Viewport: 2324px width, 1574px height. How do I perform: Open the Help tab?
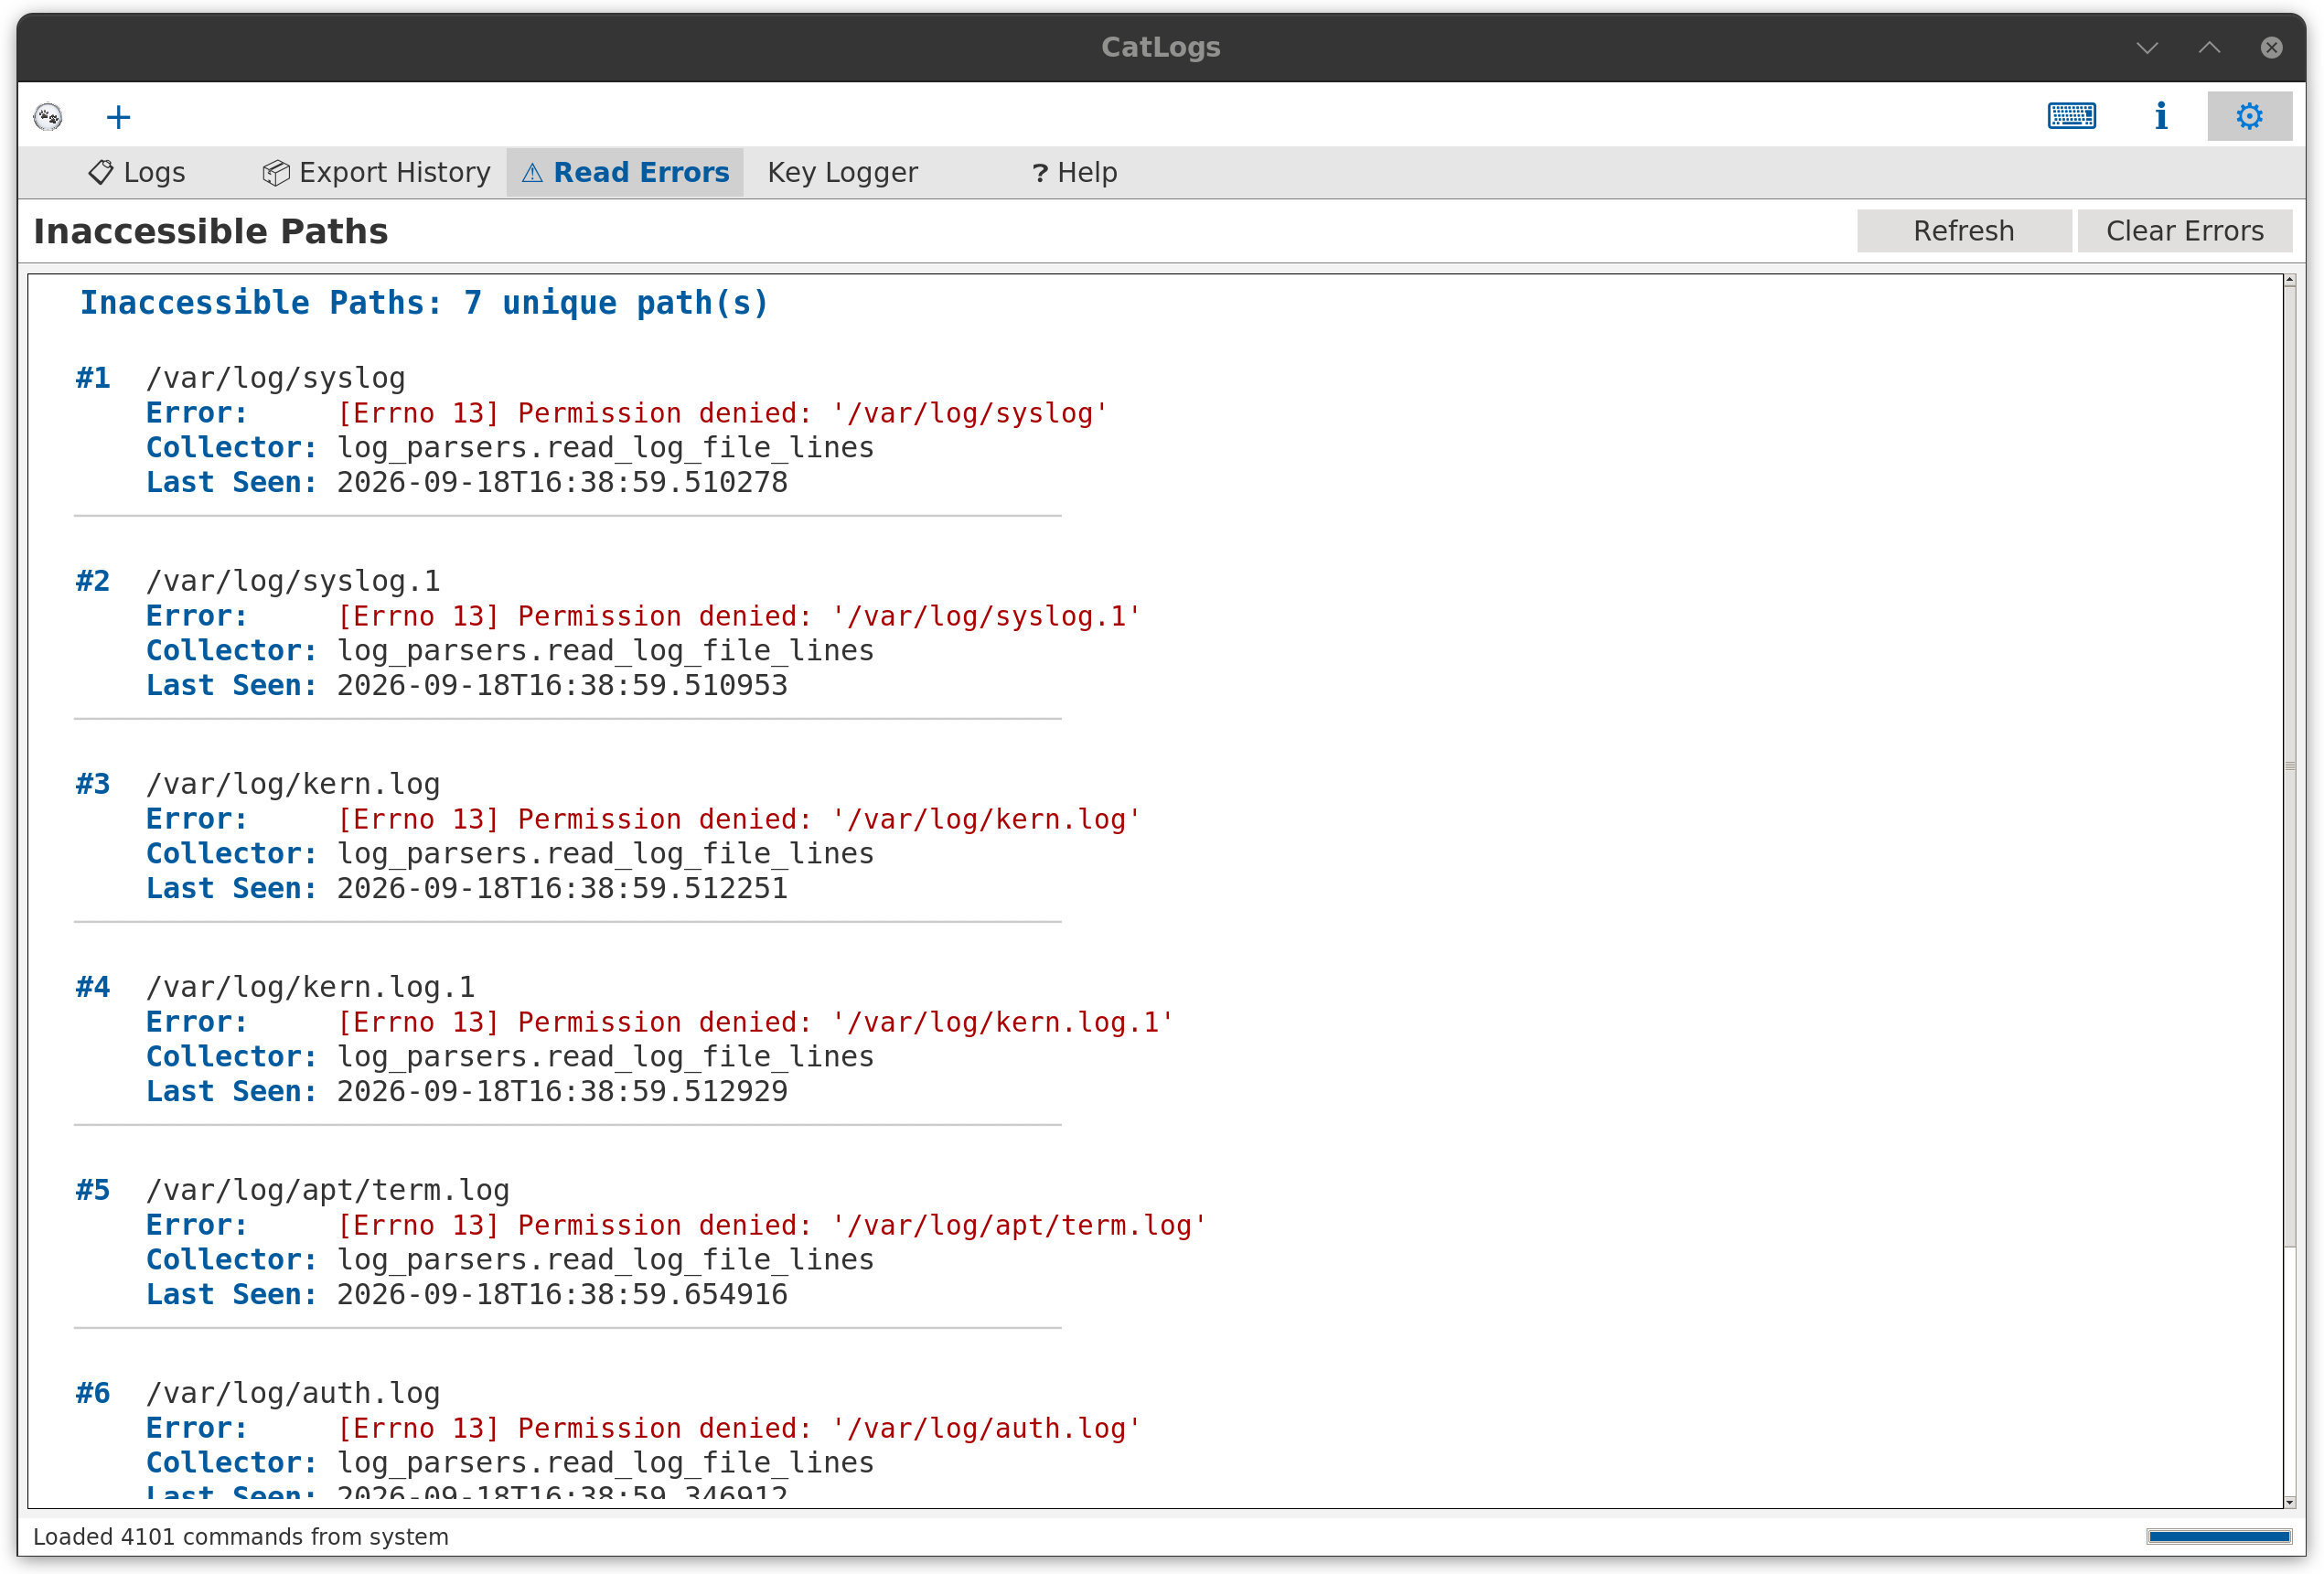tap(1074, 172)
